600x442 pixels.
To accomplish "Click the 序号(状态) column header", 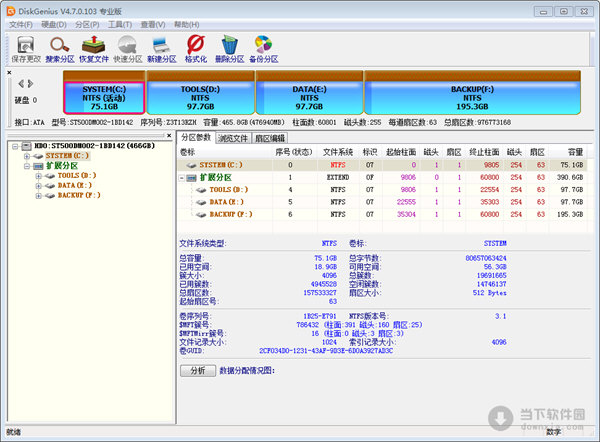I will 294,152.
